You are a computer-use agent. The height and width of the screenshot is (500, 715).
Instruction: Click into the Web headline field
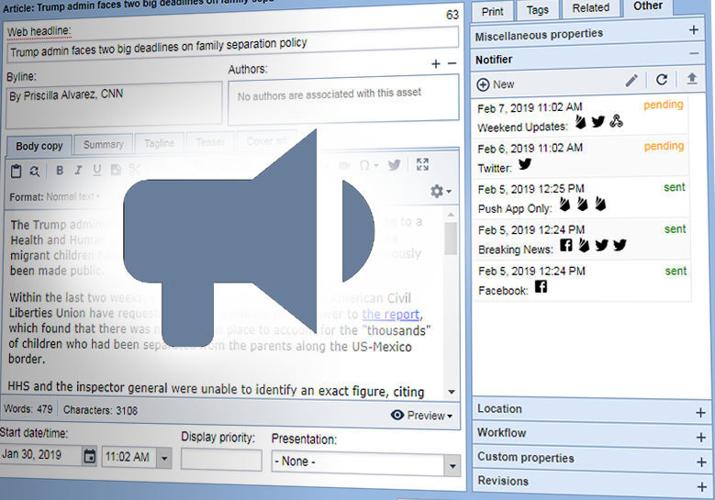[233, 45]
